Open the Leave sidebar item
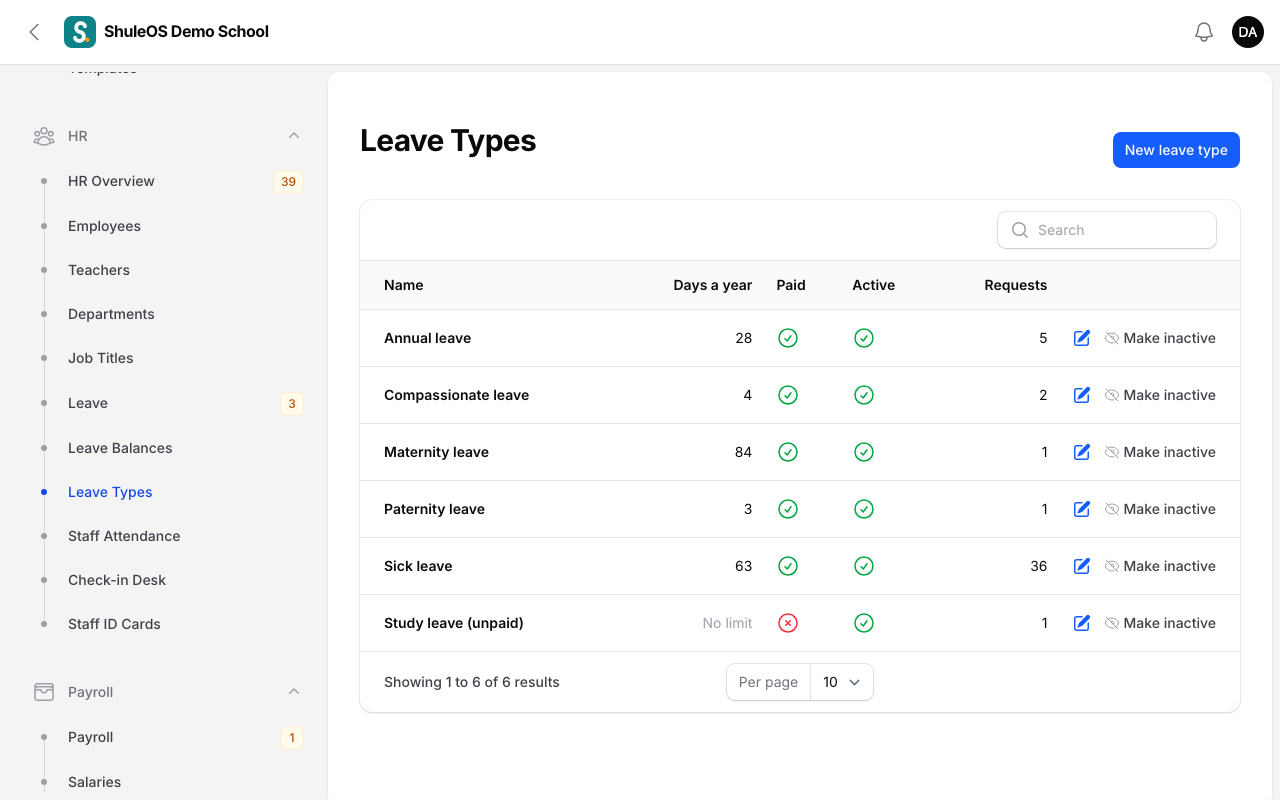Image resolution: width=1280 pixels, height=800 pixels. [x=167, y=403]
